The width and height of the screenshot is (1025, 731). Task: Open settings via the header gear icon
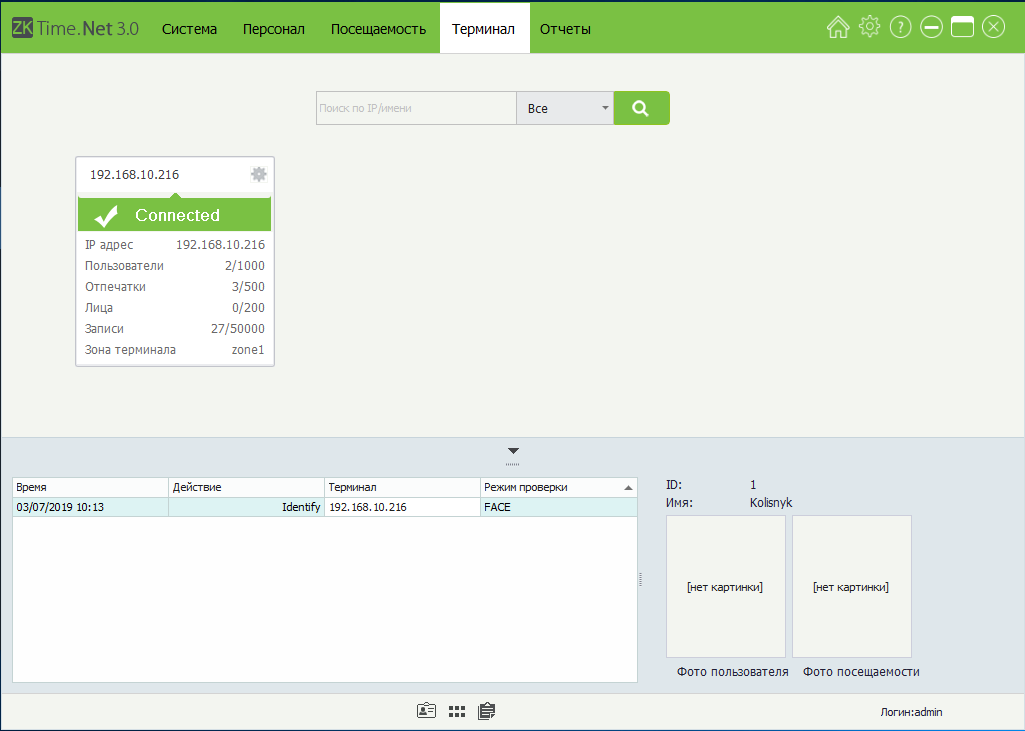tap(869, 28)
